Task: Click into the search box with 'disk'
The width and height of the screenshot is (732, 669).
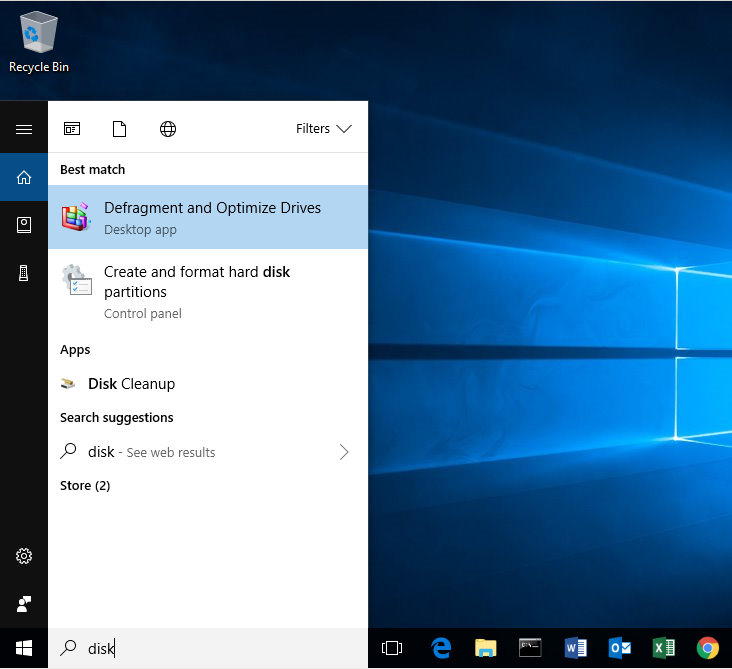Action: [x=208, y=648]
